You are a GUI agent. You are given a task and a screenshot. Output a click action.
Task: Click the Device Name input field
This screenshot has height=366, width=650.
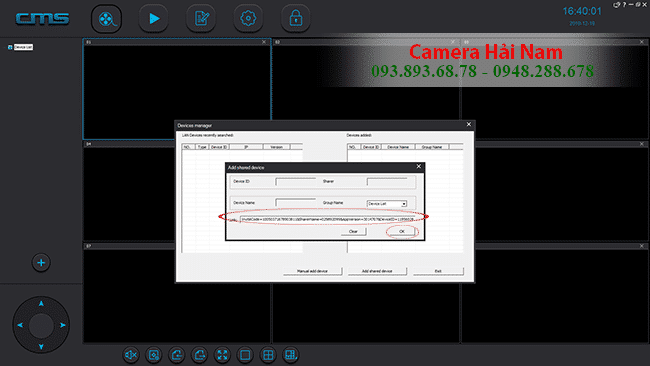296,203
